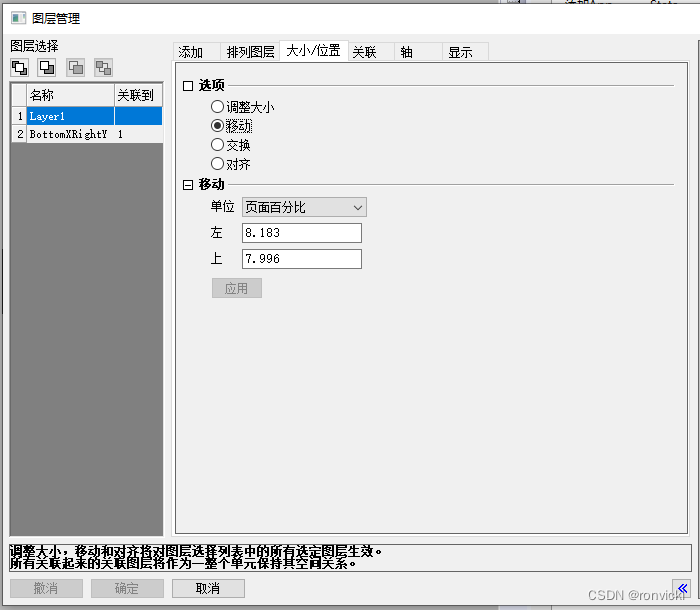The width and height of the screenshot is (700, 610).
Task: Click the 取消 button
Action: 208,588
